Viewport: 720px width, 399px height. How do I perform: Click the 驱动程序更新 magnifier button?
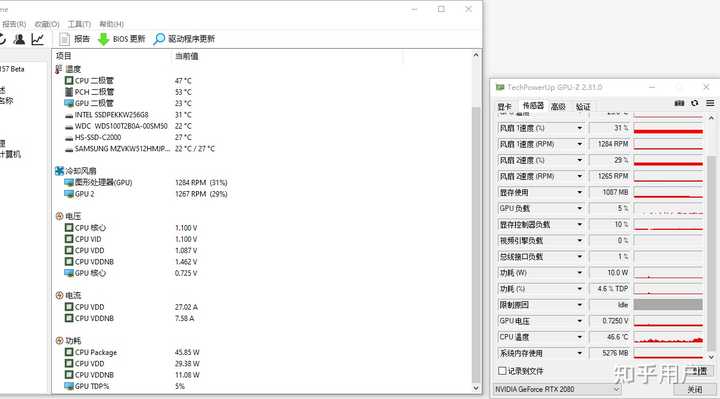tap(184, 39)
